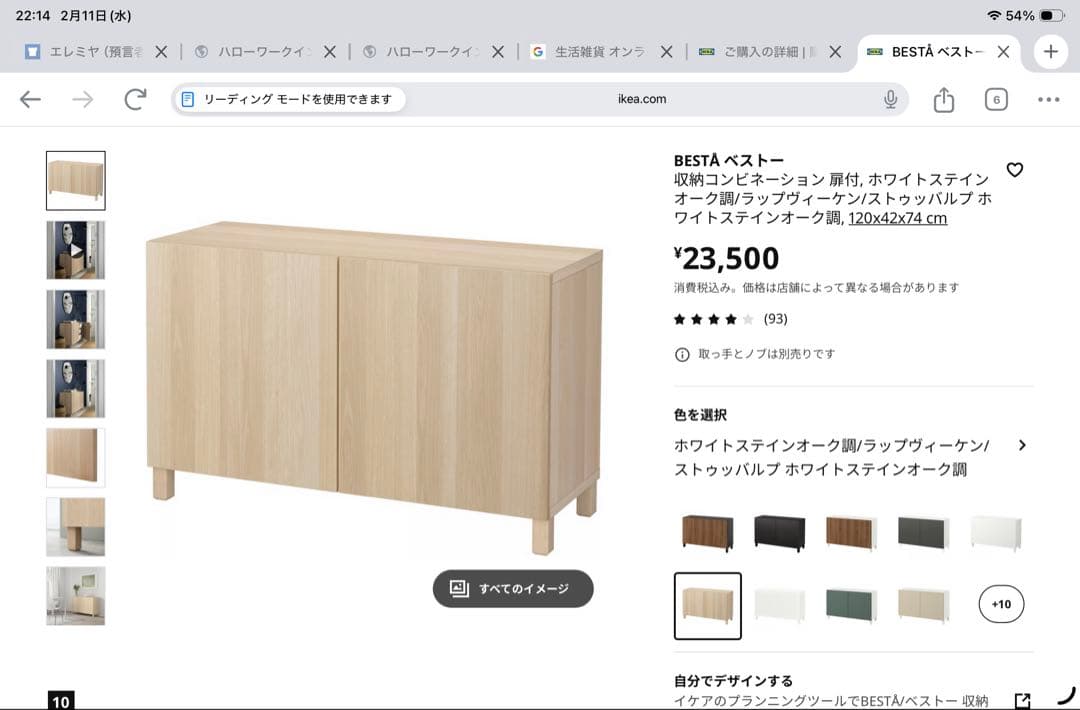Open the tab overview showing 6 tabs
The width and height of the screenshot is (1080, 710).
pyautogui.click(x=995, y=99)
